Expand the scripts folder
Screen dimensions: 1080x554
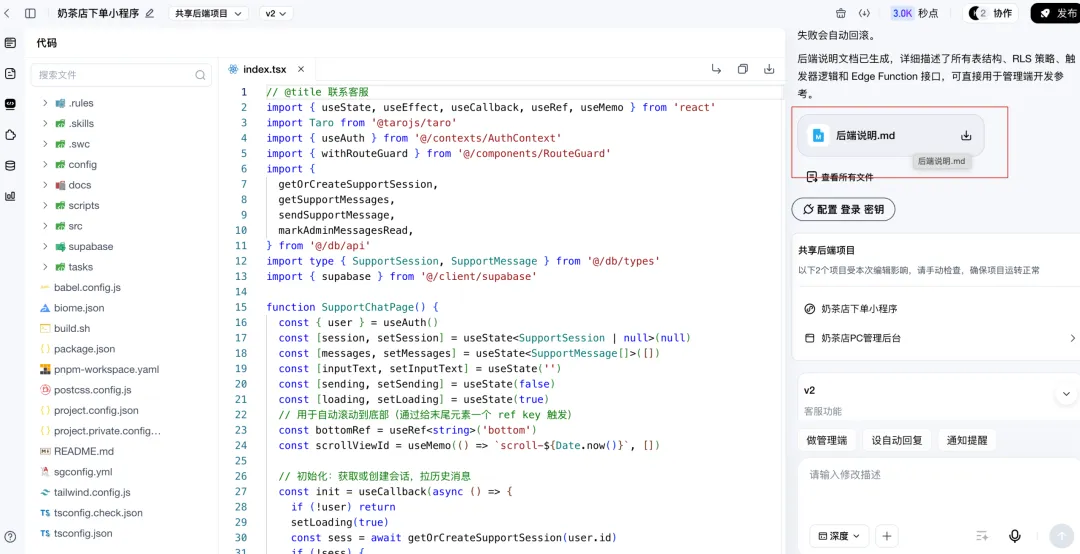[45, 205]
